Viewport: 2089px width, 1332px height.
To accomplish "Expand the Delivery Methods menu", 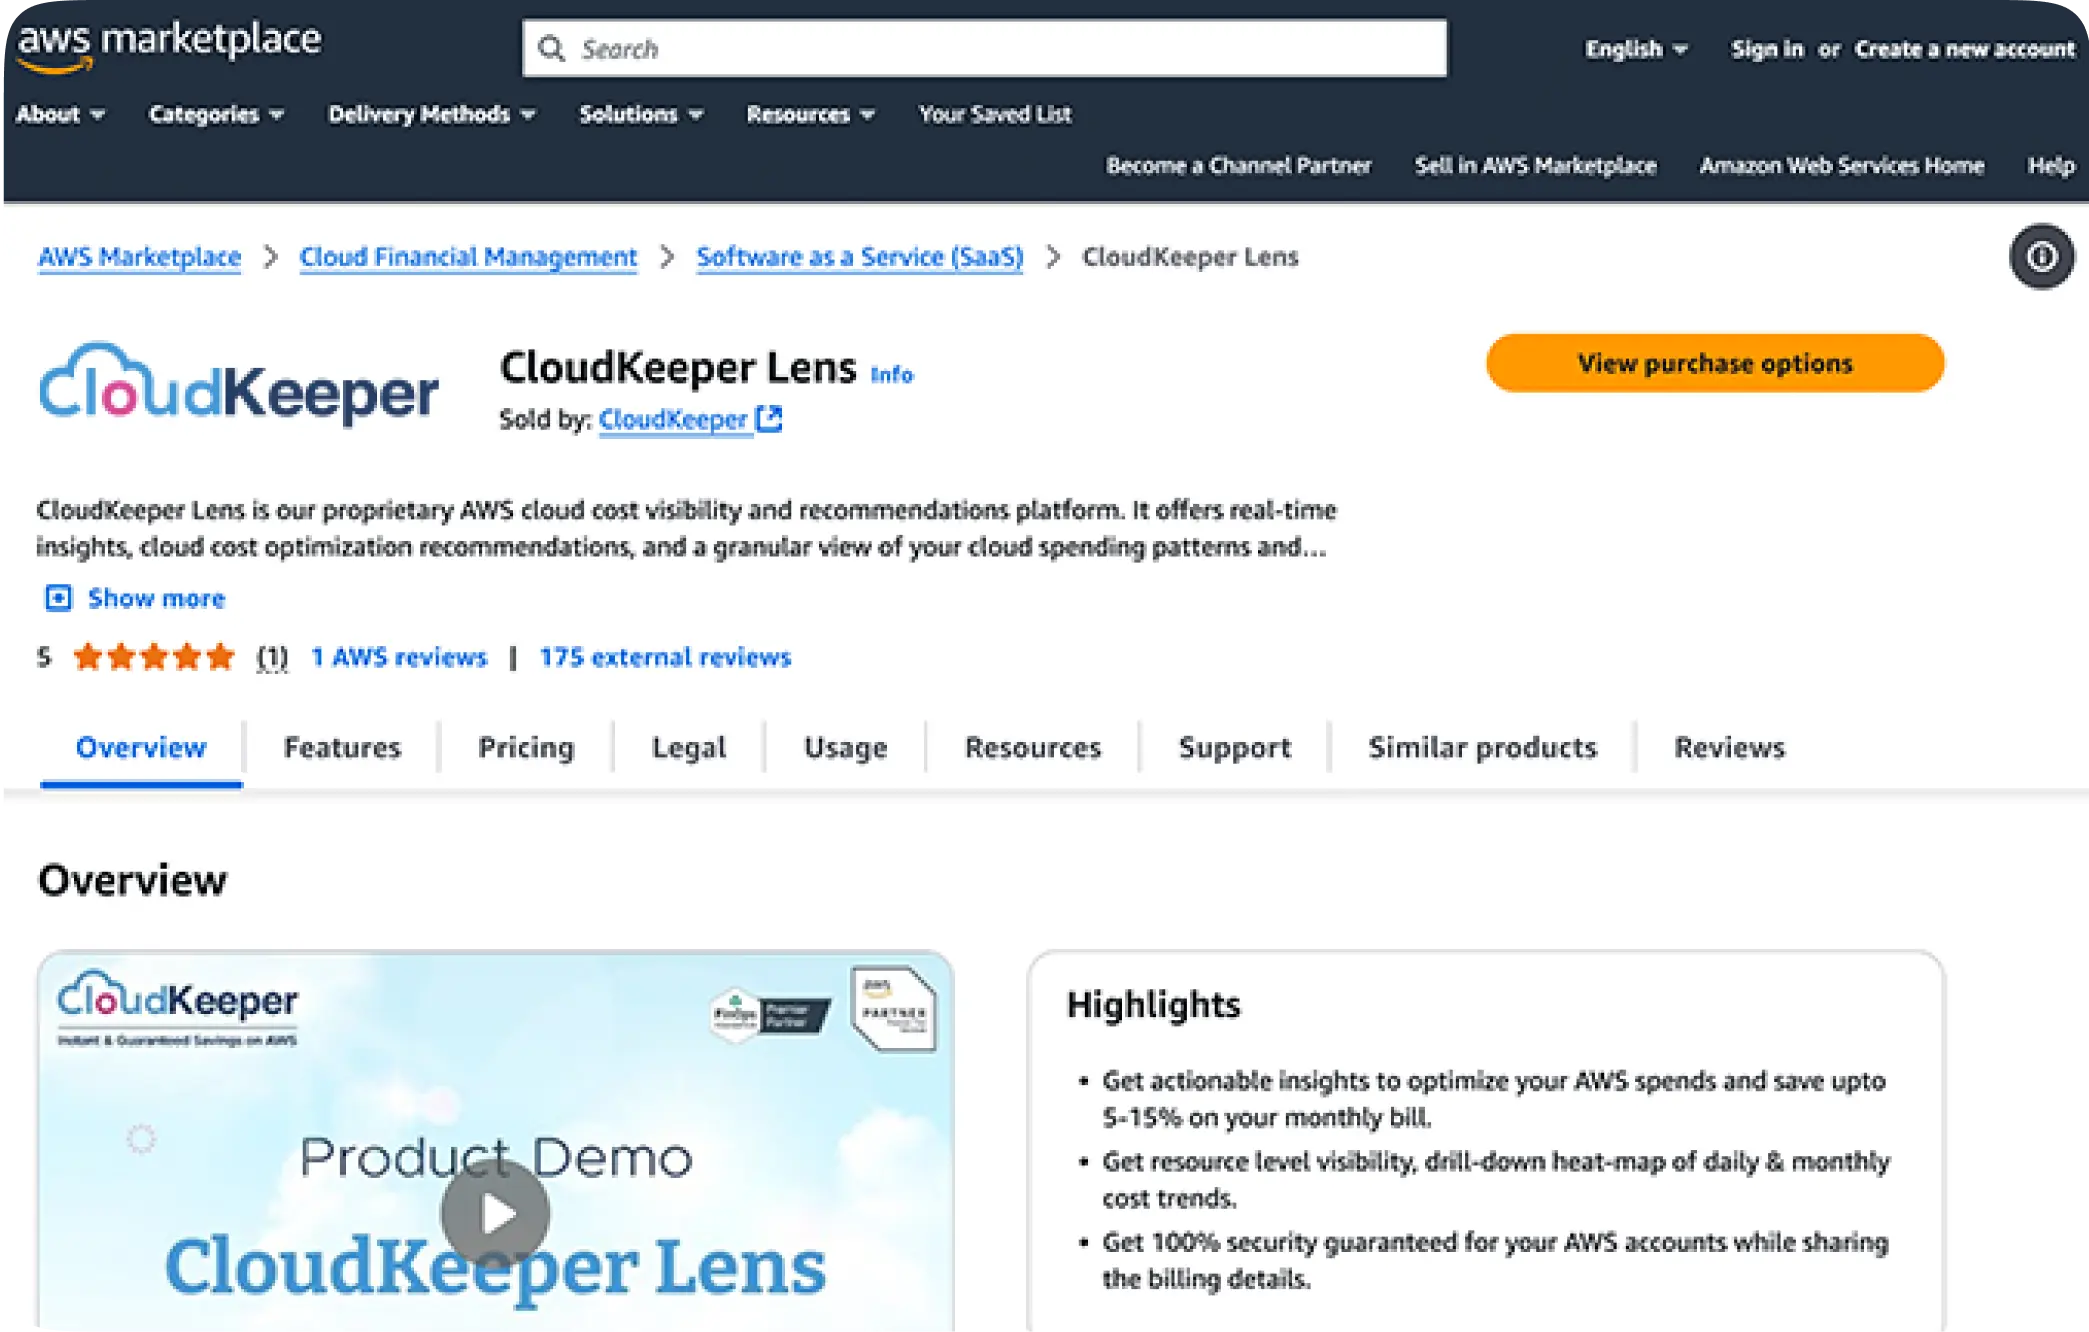I will (432, 114).
